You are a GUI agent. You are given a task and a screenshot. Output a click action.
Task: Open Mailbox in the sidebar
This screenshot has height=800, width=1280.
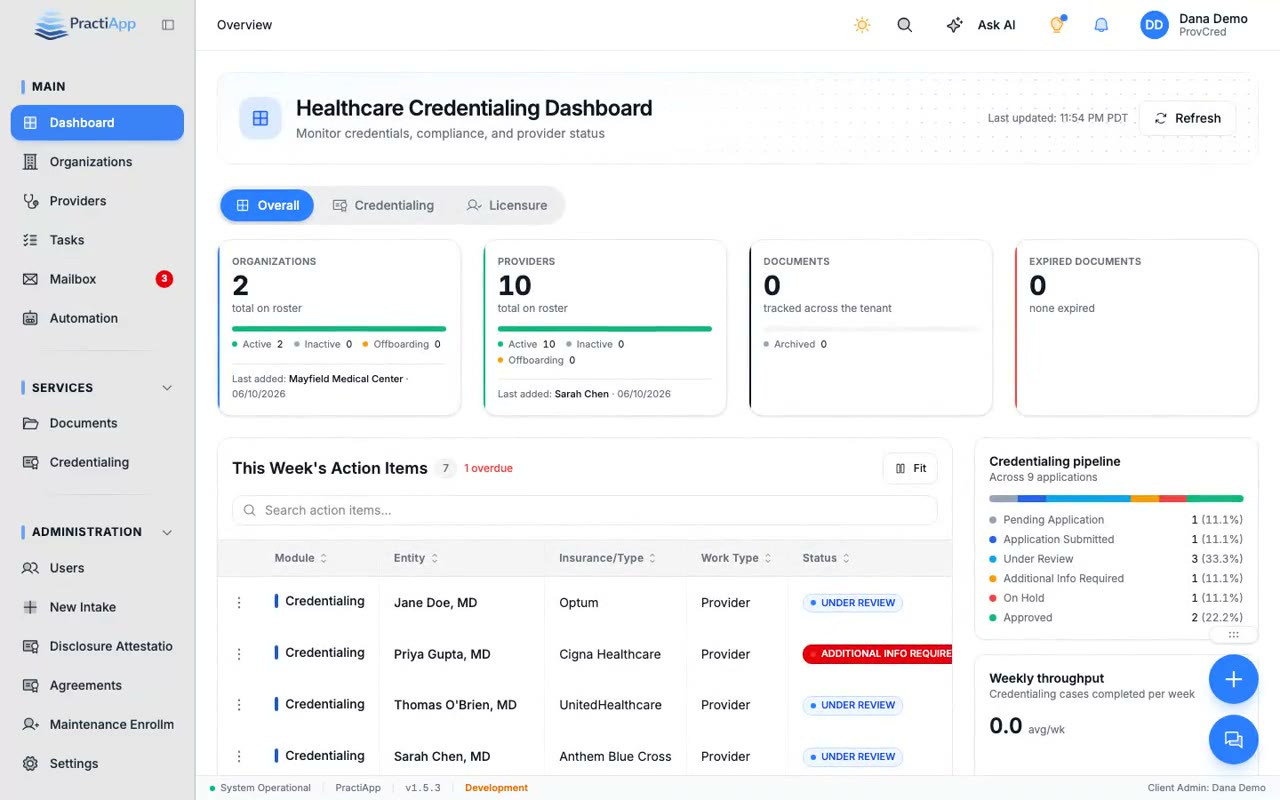point(97,279)
